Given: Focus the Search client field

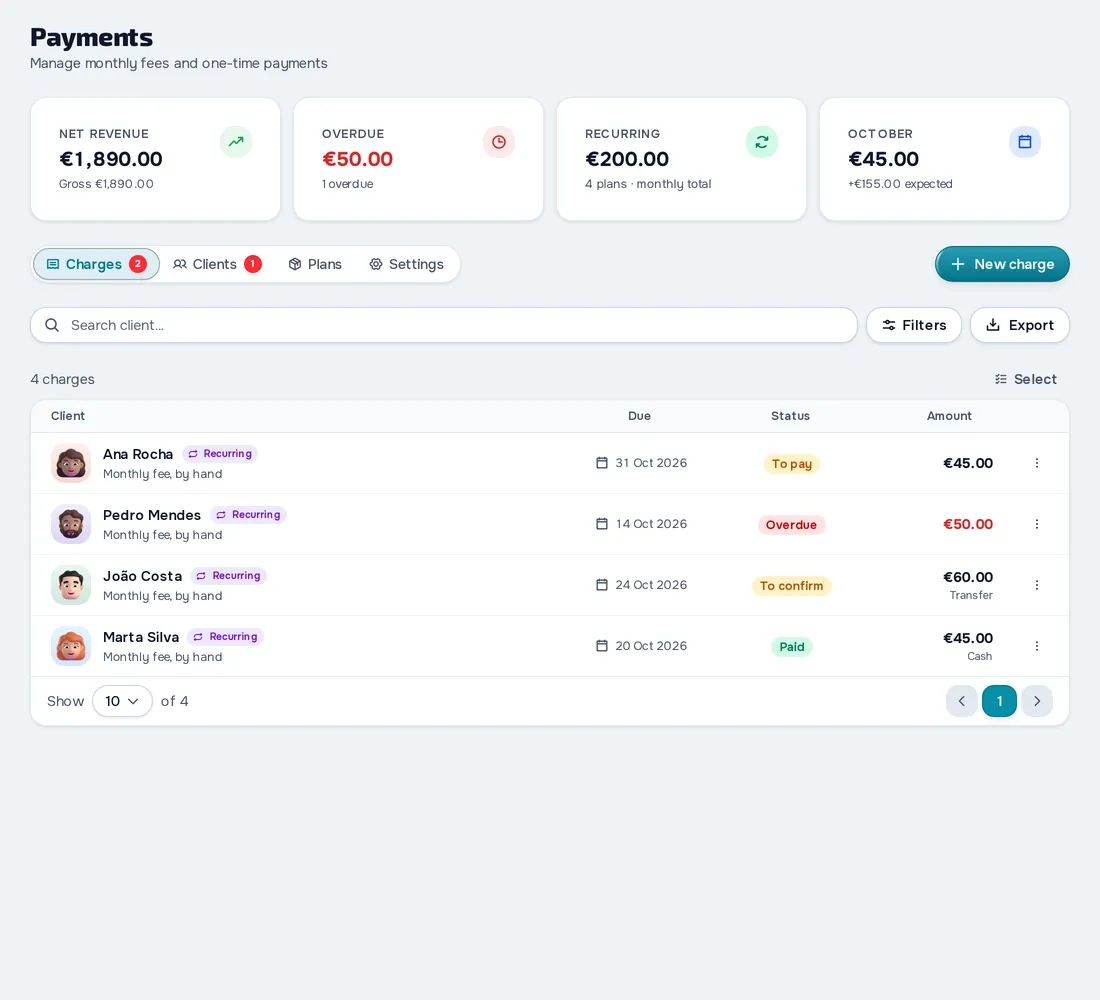Looking at the screenshot, I should click(443, 325).
